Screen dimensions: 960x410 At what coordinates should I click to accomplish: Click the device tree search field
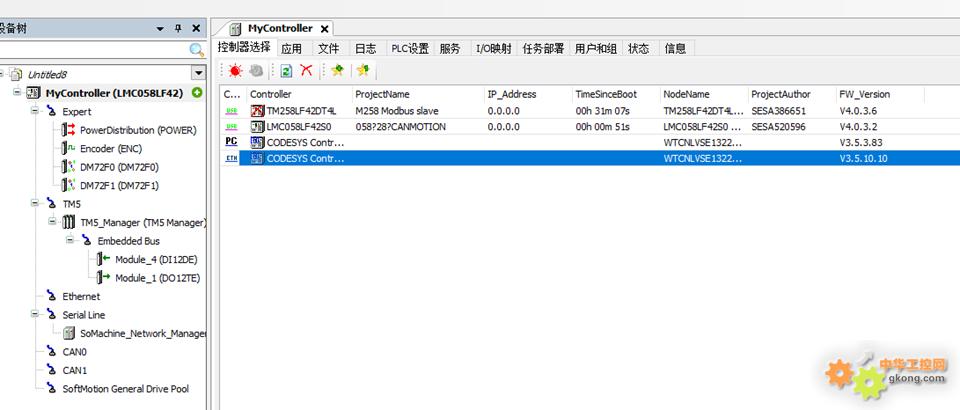94,50
